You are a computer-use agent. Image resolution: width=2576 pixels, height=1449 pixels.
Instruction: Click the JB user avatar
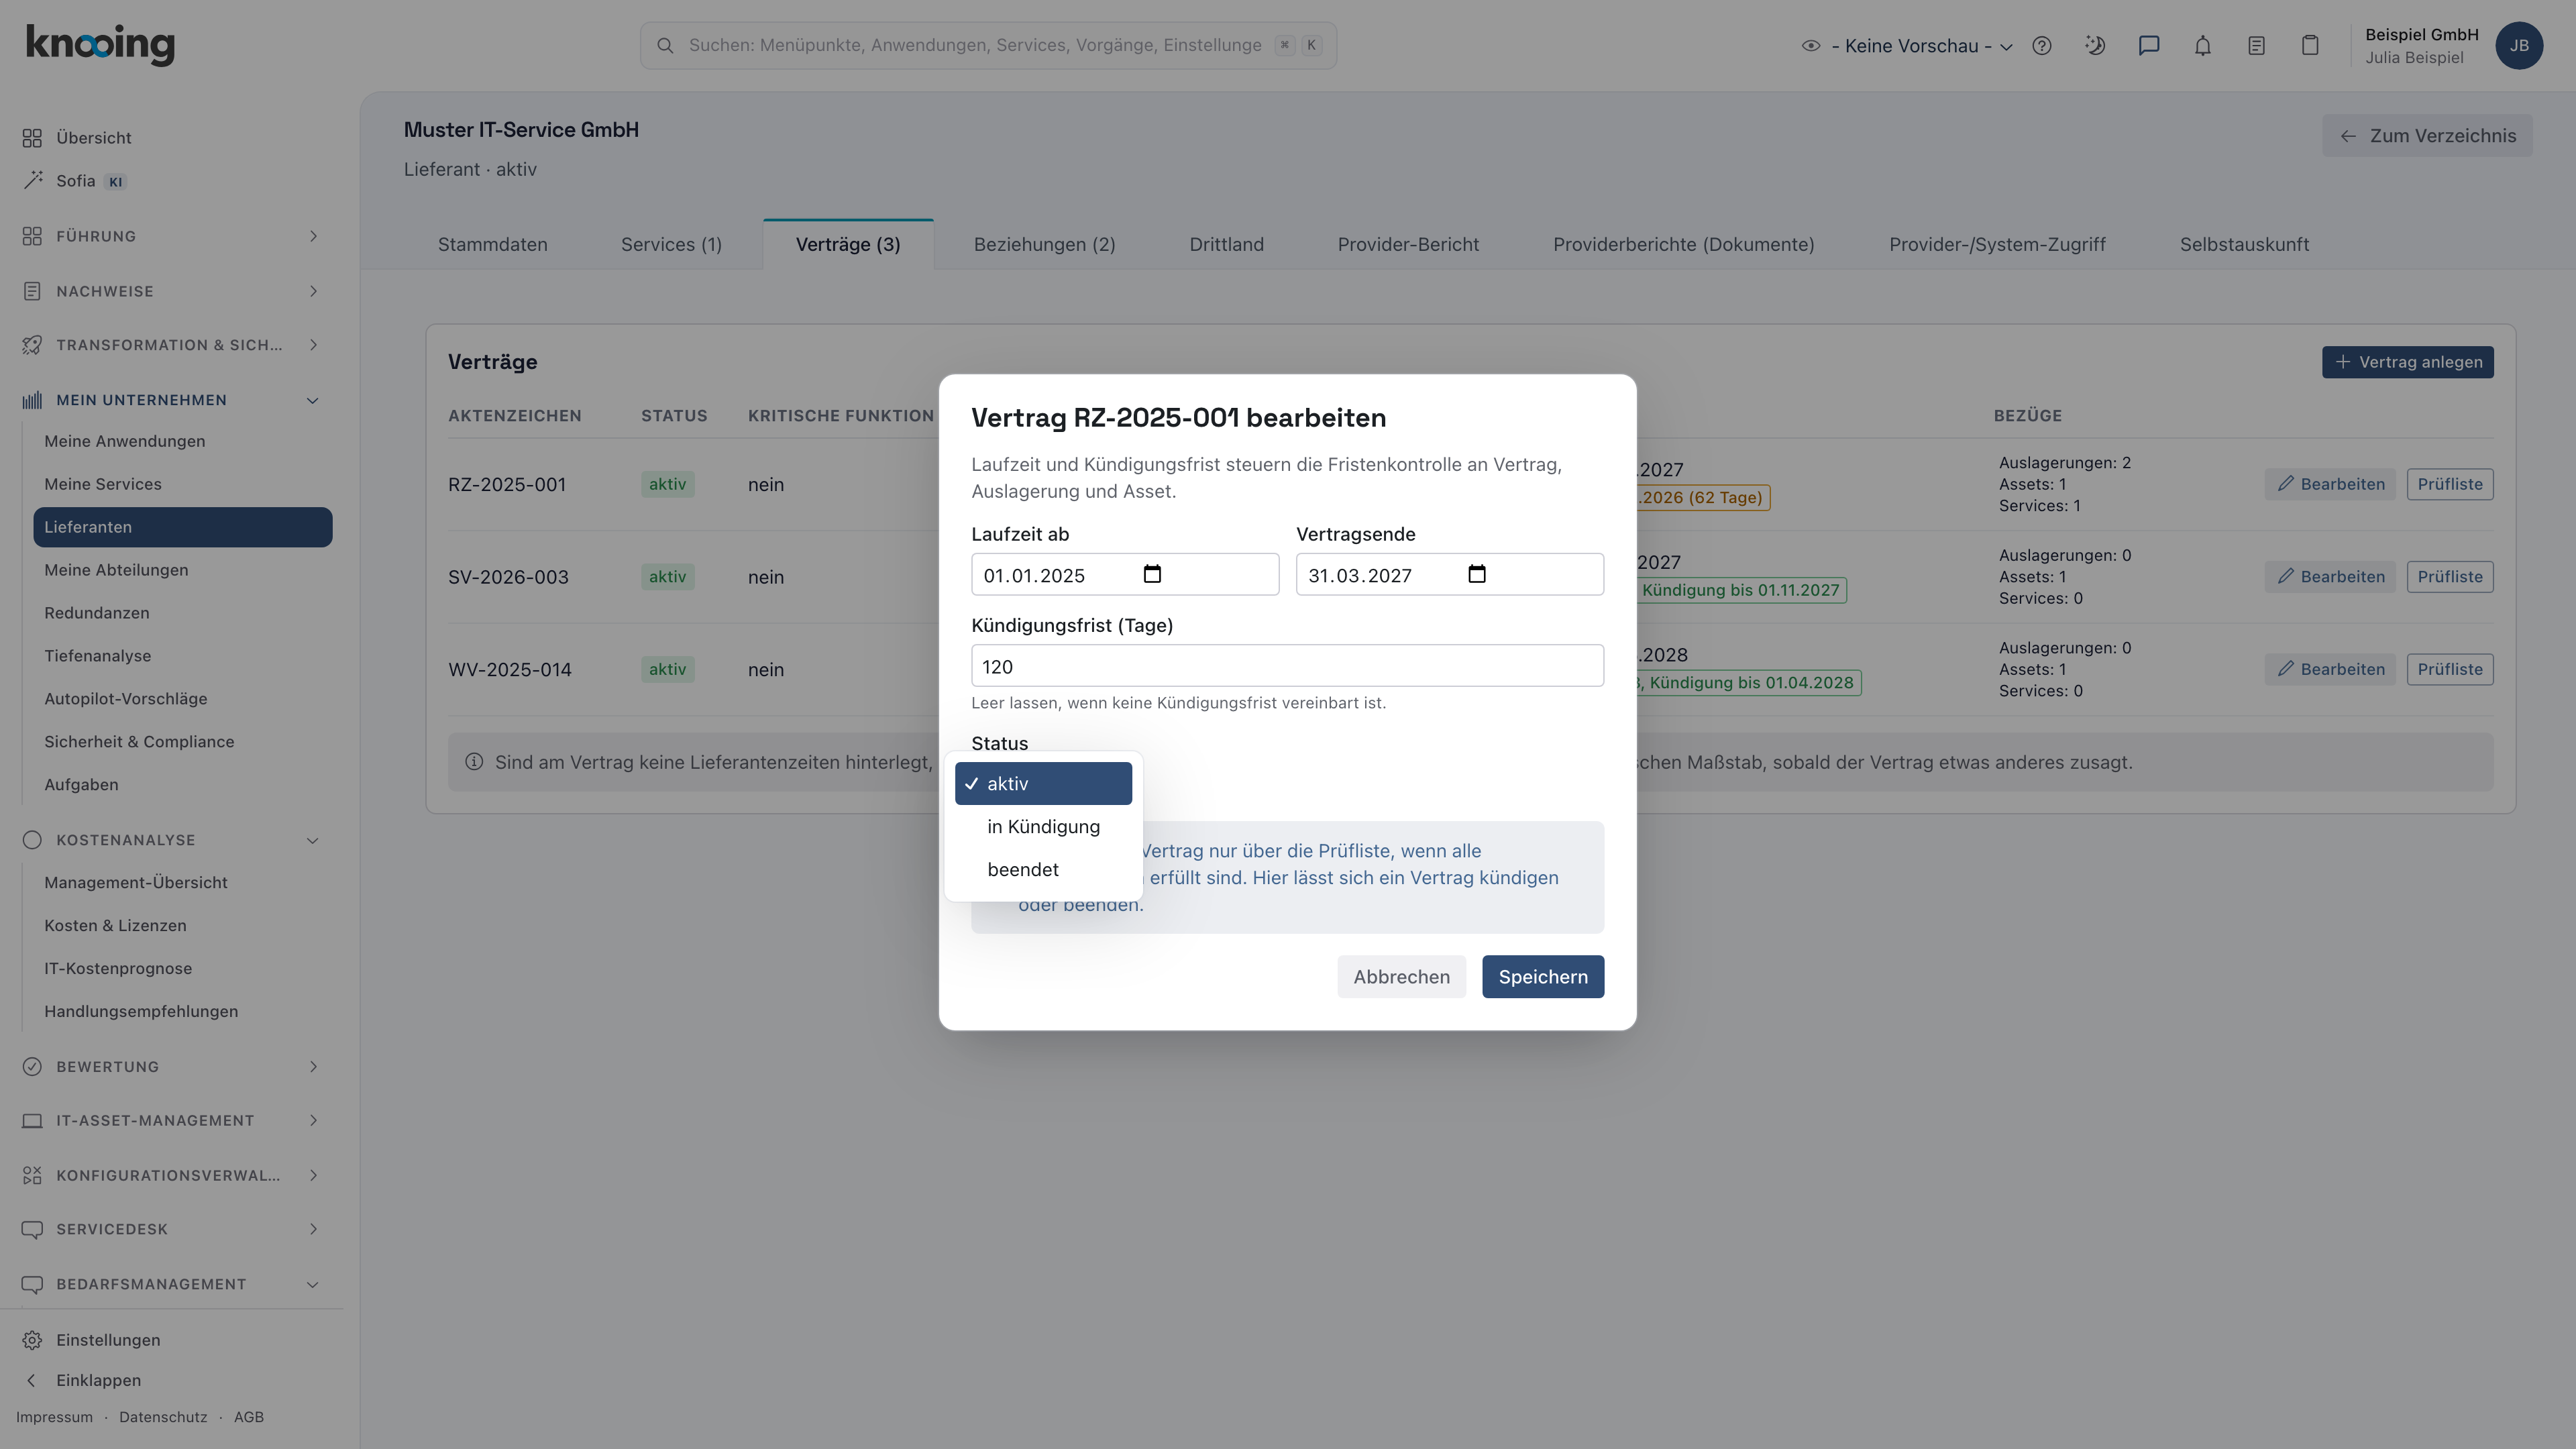pos(2519,46)
